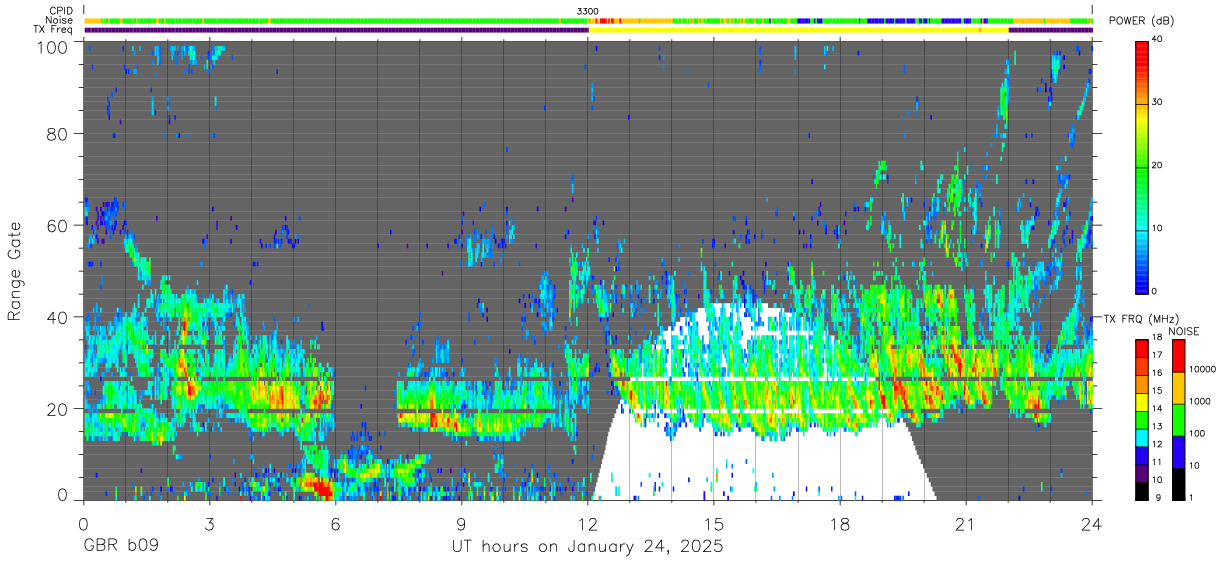Click the green middle of power color bar
This screenshot has width=1228, height=567.
click(x=1141, y=165)
